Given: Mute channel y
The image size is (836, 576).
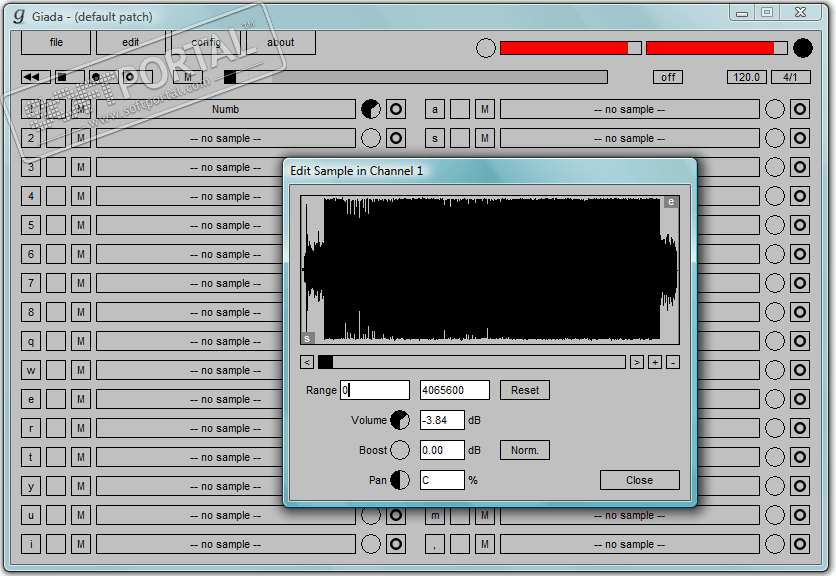Looking at the screenshot, I should click(x=81, y=486).
